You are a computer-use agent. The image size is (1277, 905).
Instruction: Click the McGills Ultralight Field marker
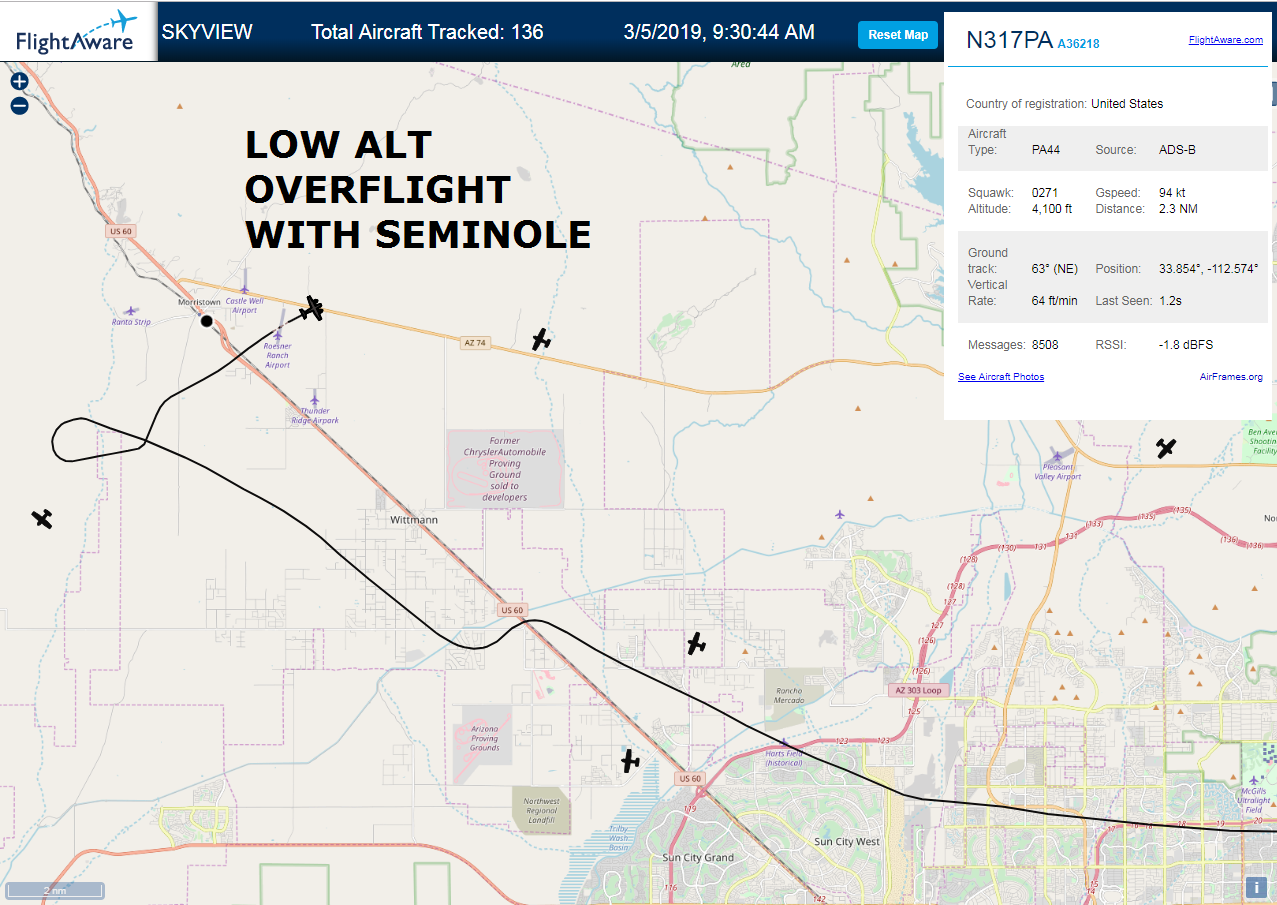click(1256, 779)
